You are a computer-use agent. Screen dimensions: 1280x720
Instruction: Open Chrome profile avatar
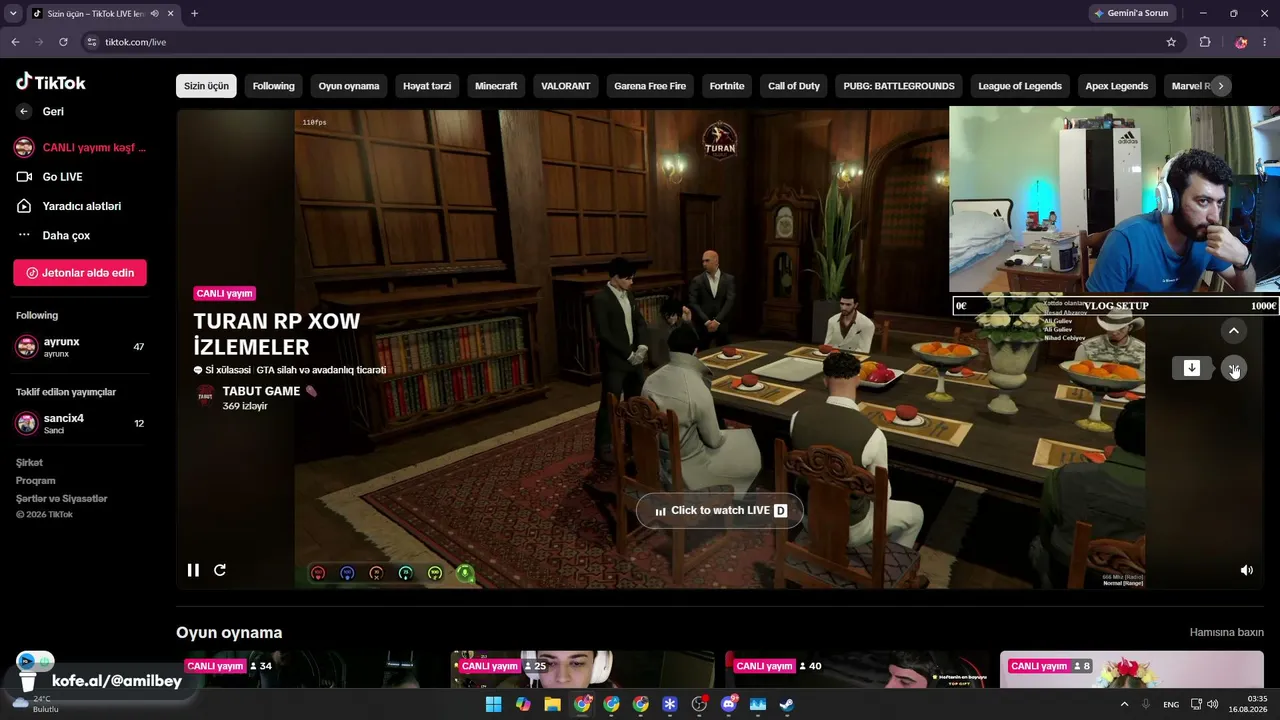point(1241,42)
